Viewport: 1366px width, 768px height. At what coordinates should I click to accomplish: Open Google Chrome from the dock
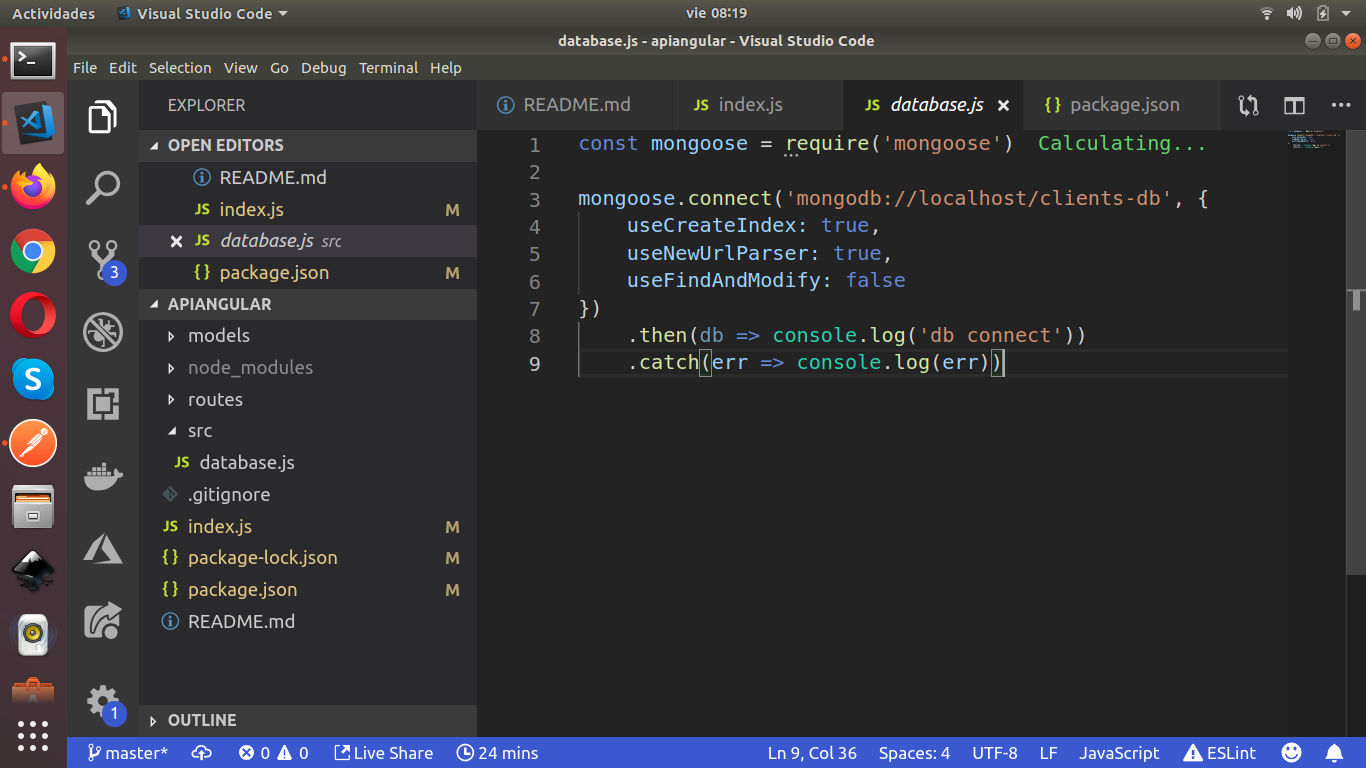coord(33,251)
